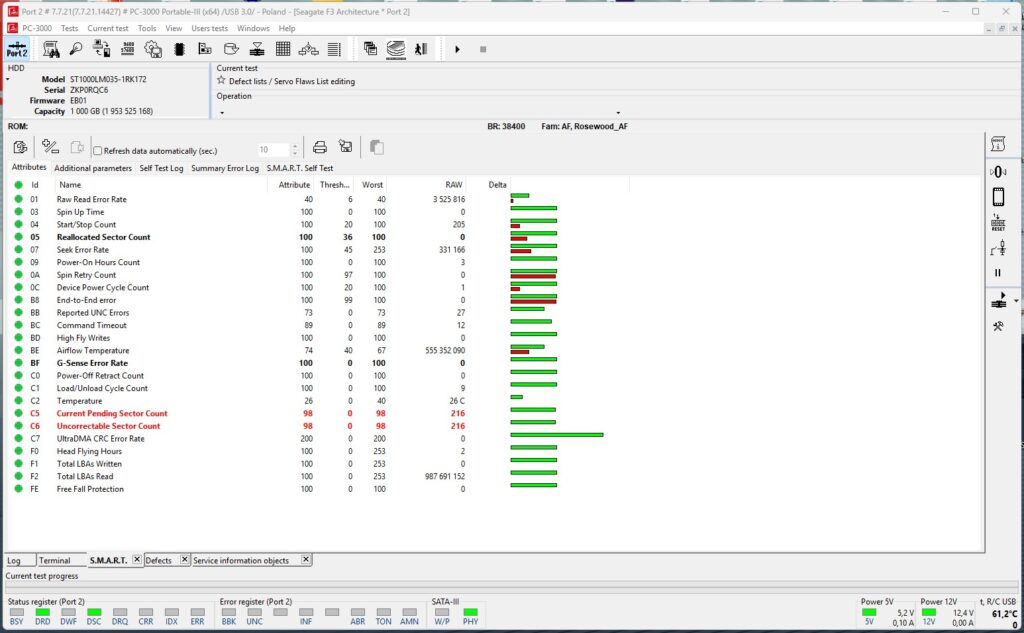Increase the refresh interval with the up arrow
Viewport: 1024px width, 633px height.
(x=295, y=146)
